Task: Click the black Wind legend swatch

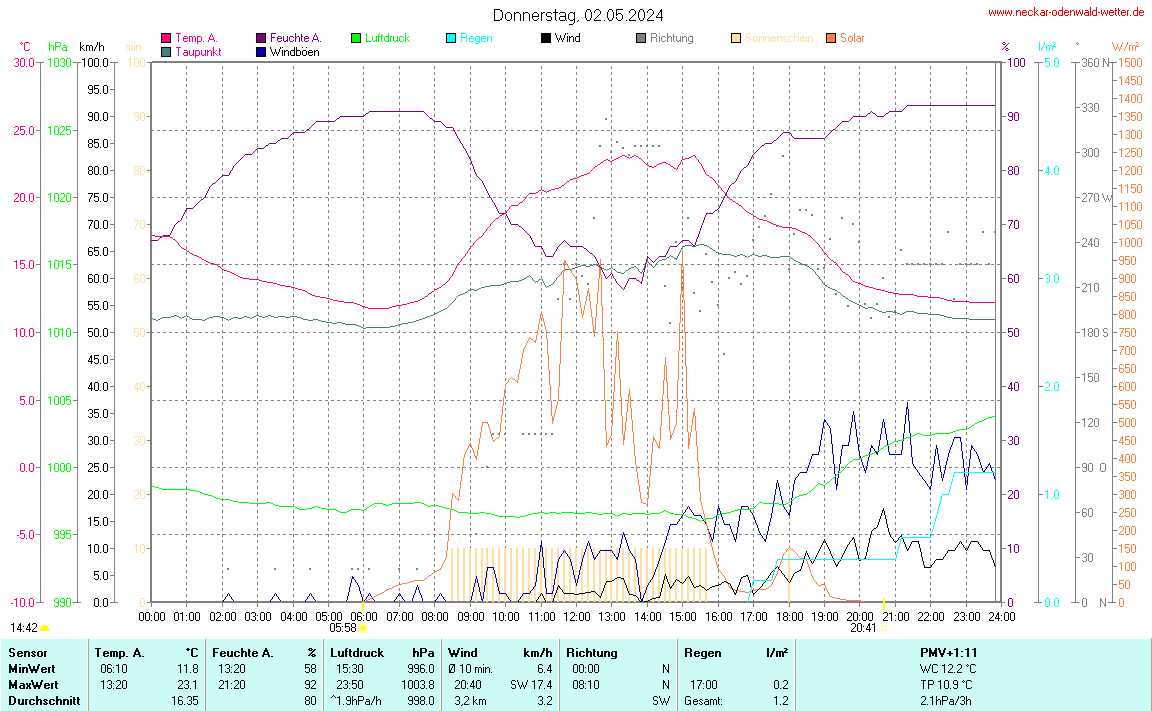Action: tap(546, 38)
